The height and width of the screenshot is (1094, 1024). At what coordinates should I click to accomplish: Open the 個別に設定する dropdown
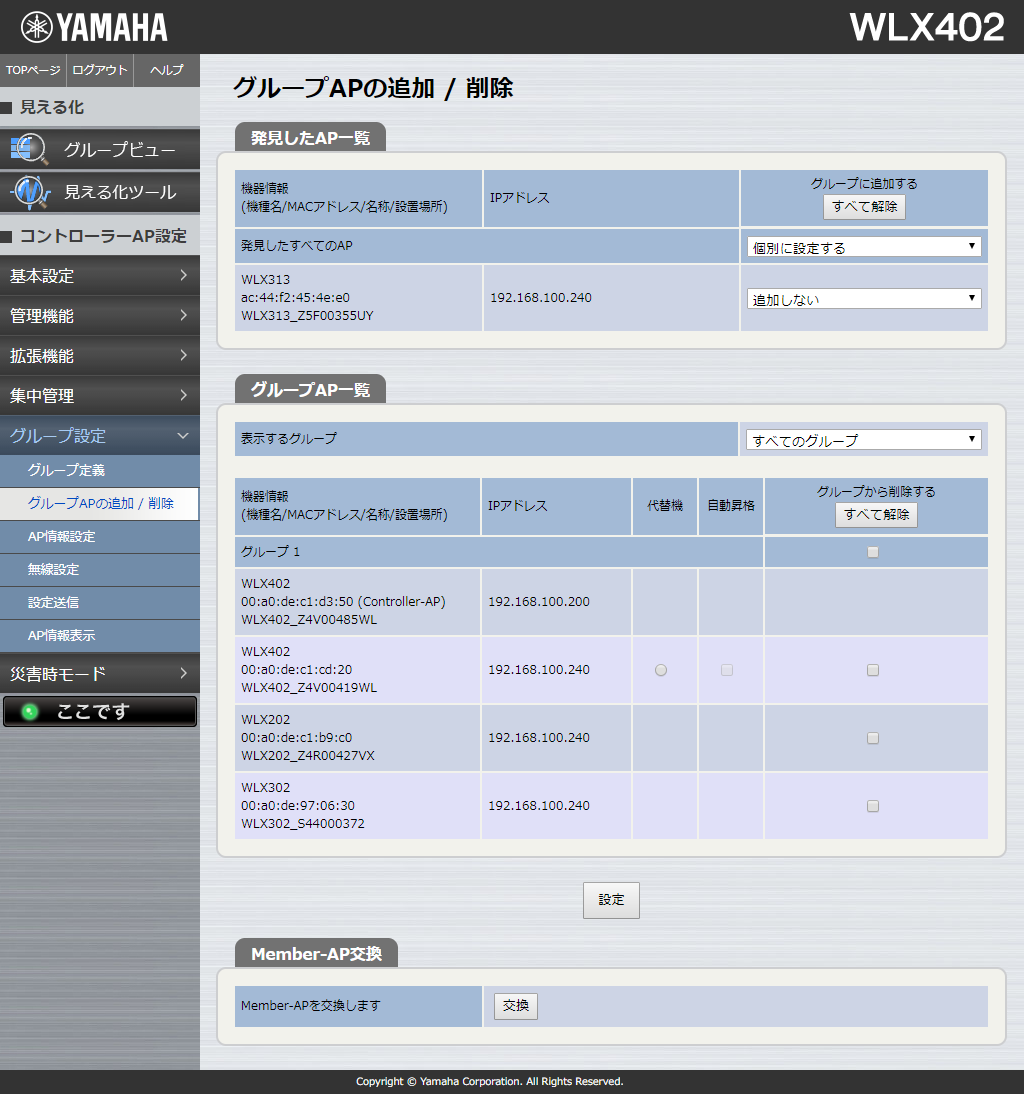point(864,247)
